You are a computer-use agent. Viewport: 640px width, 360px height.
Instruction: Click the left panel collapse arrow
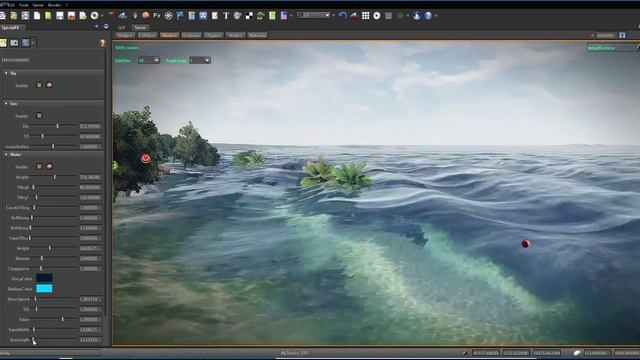(x=96, y=27)
